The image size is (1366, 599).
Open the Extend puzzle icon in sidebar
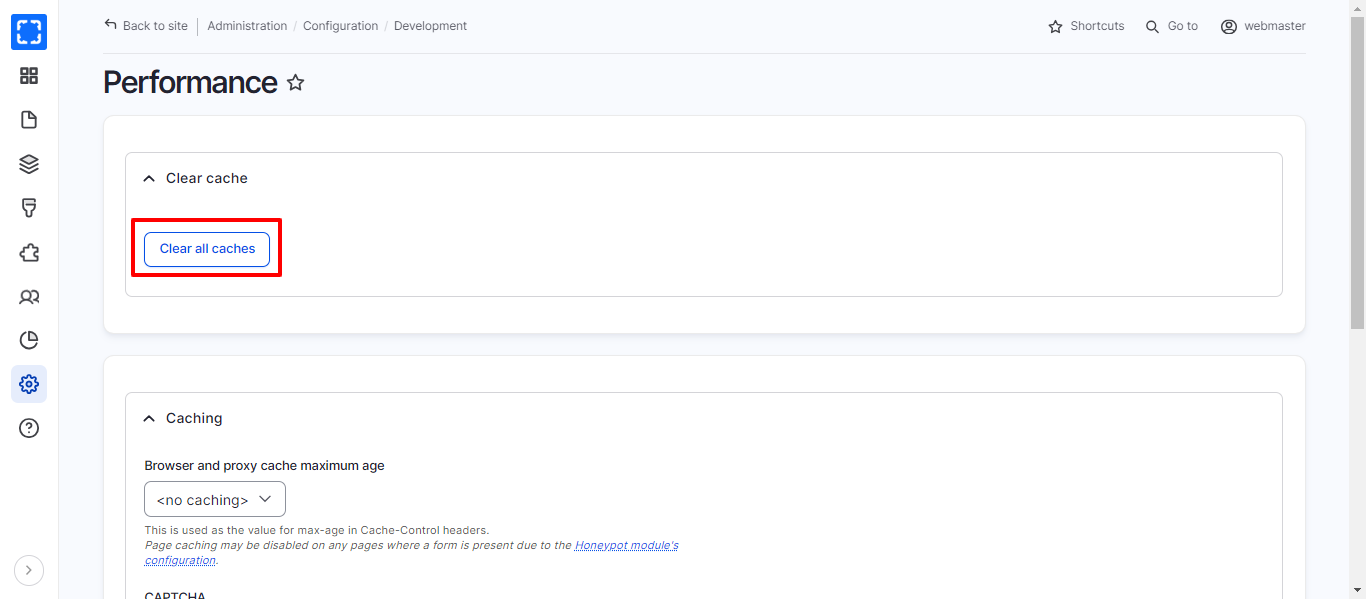point(29,252)
